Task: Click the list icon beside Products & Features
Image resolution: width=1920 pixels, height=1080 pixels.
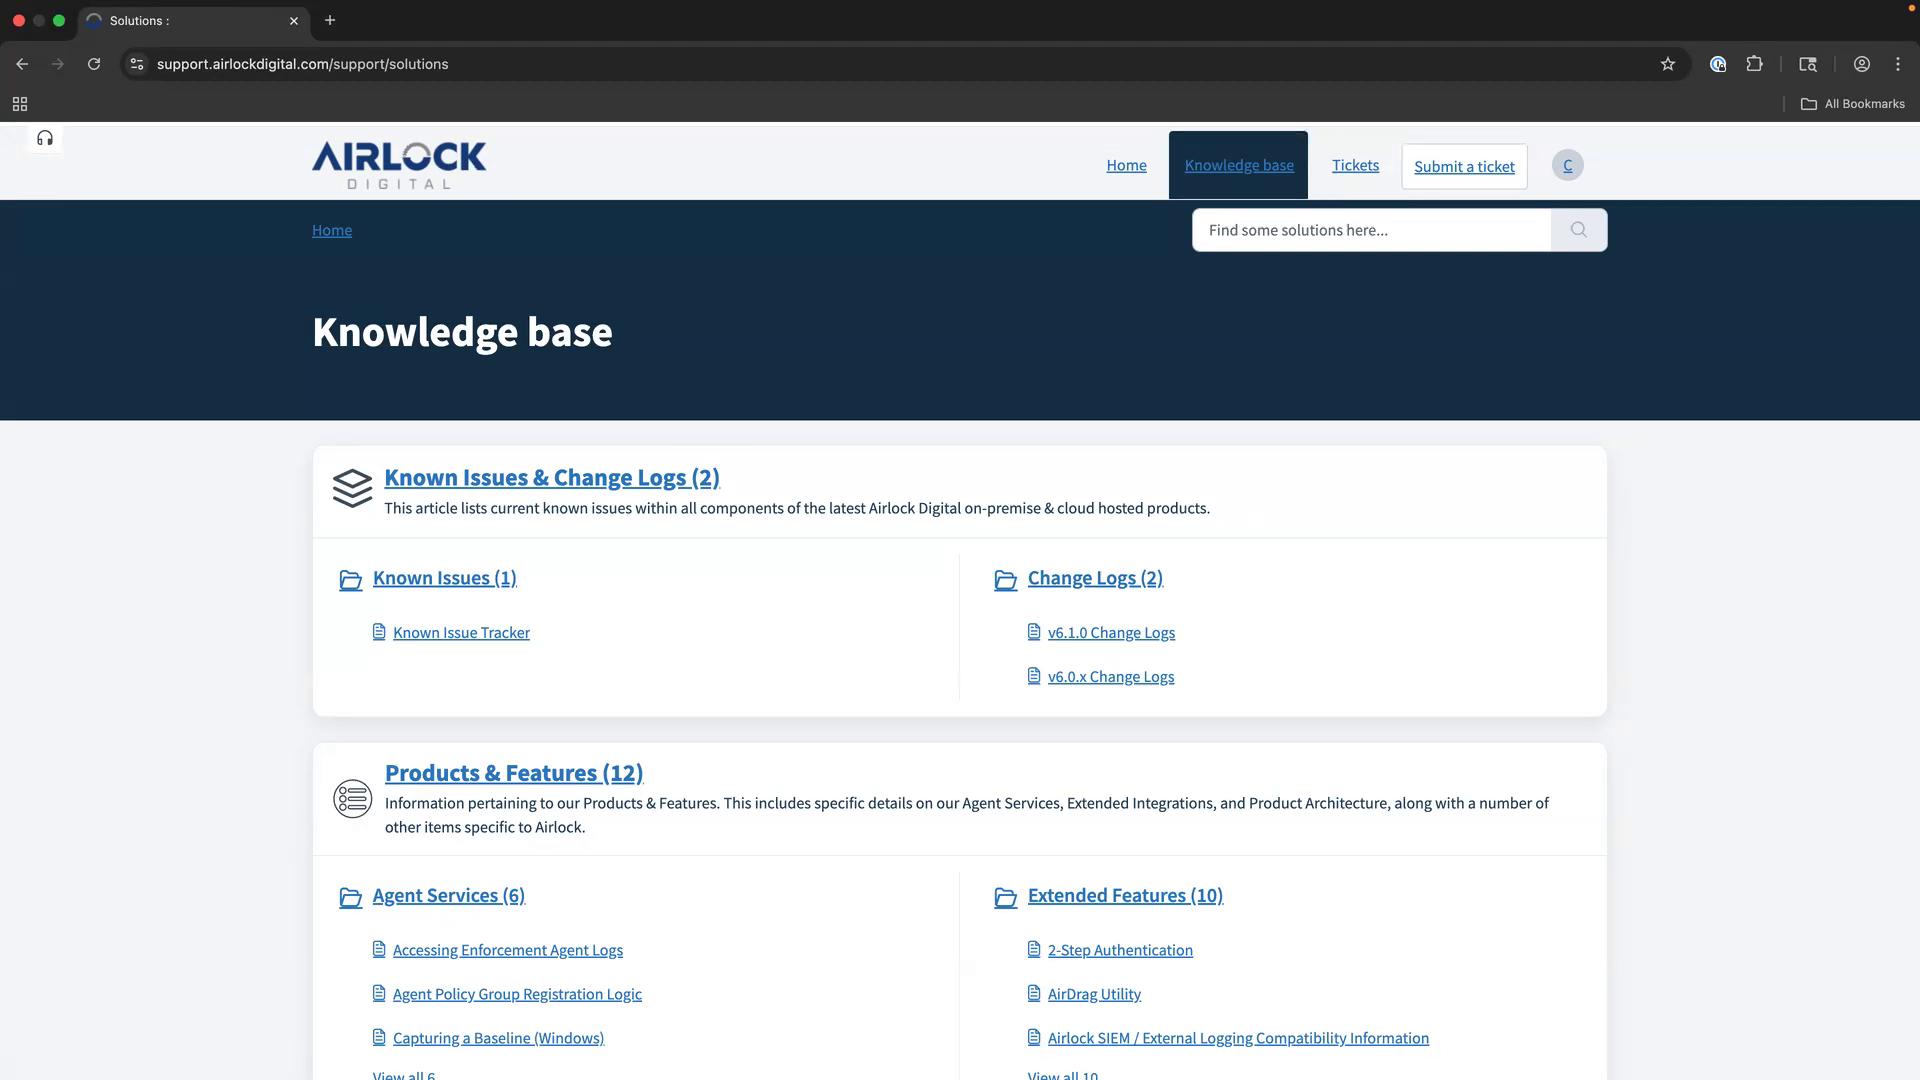Action: point(352,799)
